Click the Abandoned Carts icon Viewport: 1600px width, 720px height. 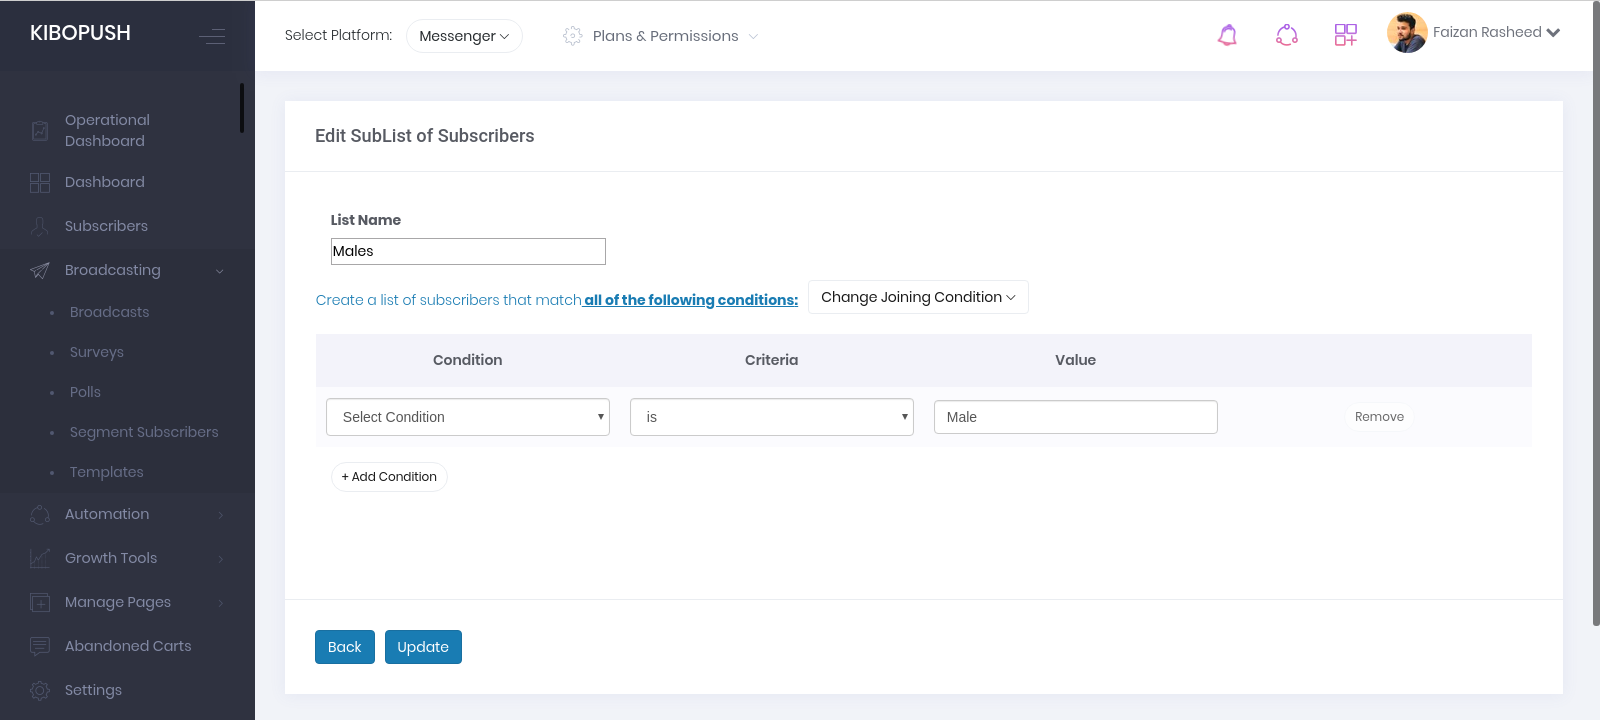tap(40, 647)
